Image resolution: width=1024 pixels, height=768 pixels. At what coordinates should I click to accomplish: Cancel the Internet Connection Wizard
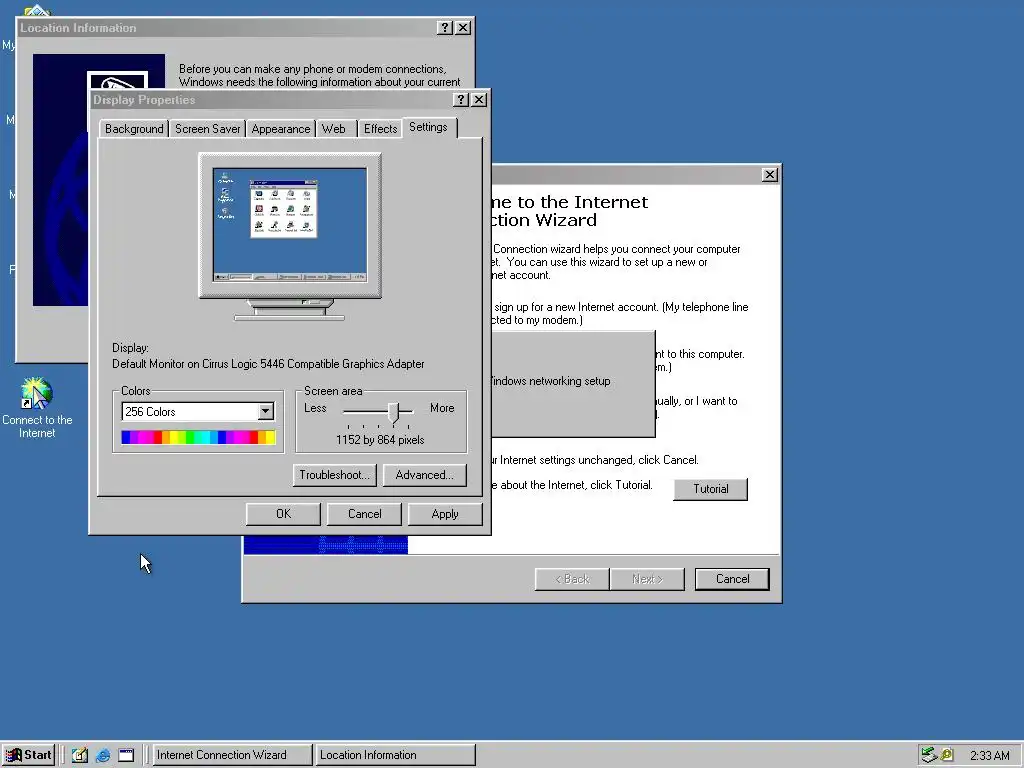coord(732,579)
